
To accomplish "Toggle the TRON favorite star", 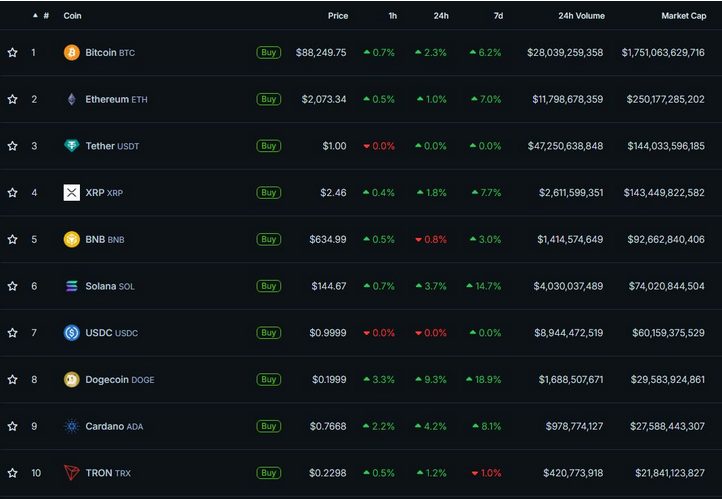I will [x=12, y=473].
